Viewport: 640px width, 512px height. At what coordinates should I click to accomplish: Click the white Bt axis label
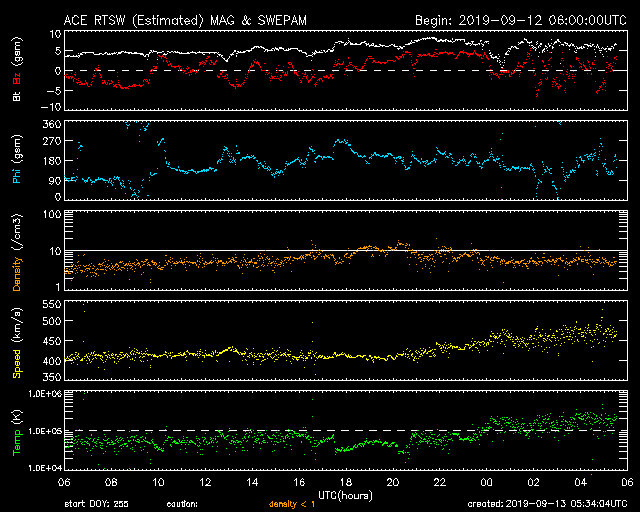pyautogui.click(x=17, y=96)
